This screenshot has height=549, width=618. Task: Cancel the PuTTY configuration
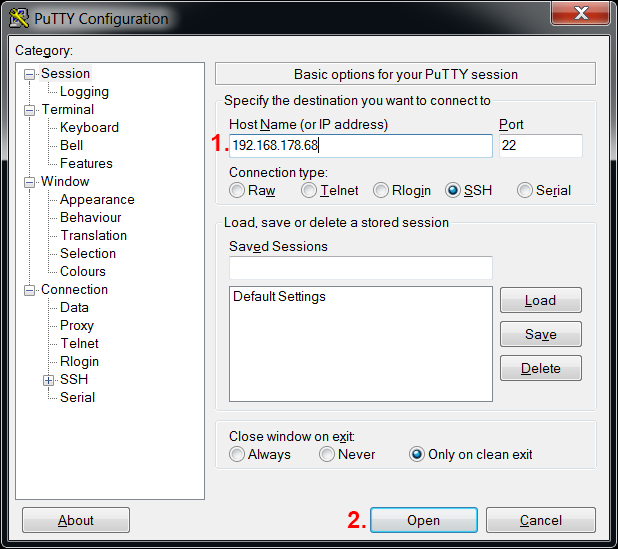click(541, 520)
